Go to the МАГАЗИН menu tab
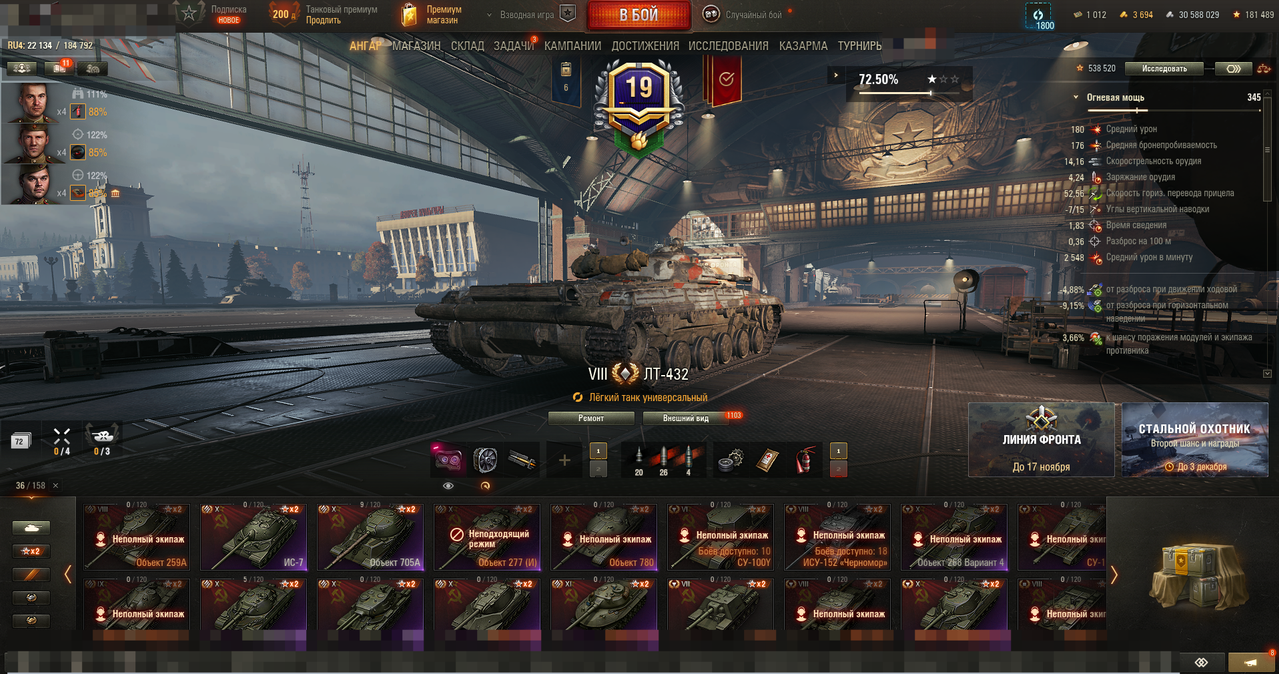This screenshot has height=674, width=1279. (416, 46)
